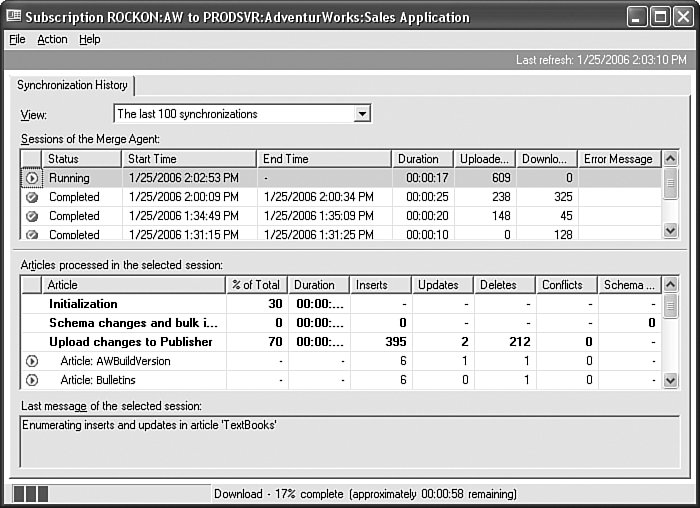Click the icon beside Article: AWBuildVersion
This screenshot has height=508, width=700.
tap(32, 361)
